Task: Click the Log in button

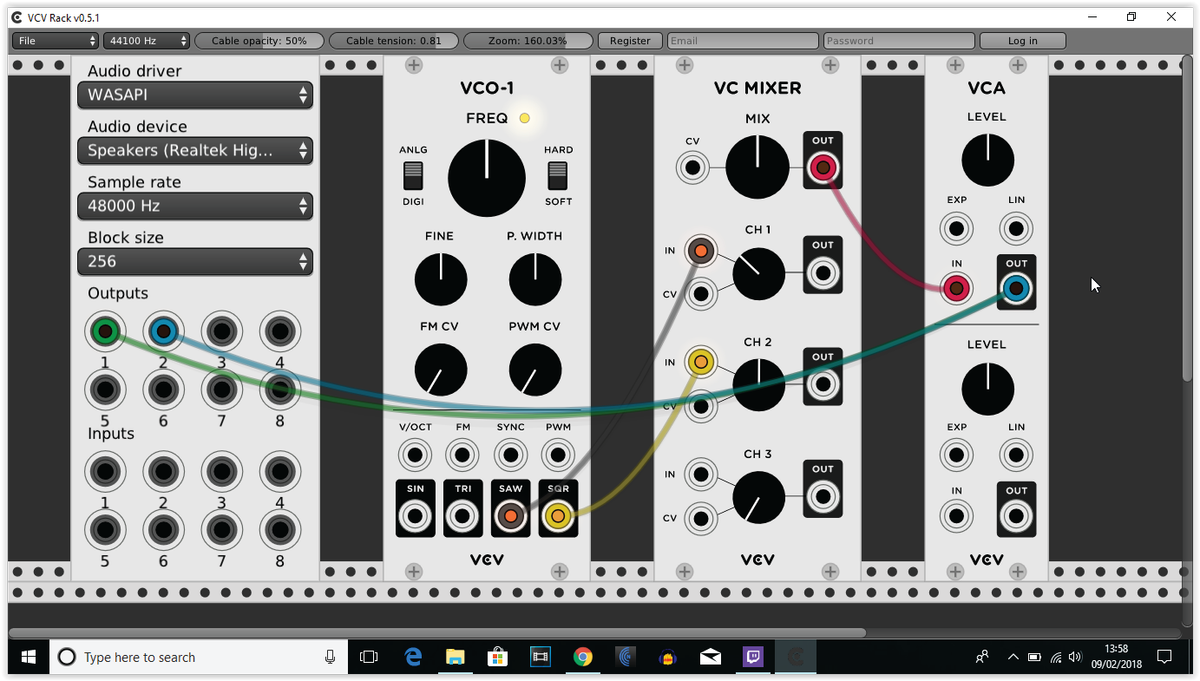Action: [1023, 40]
